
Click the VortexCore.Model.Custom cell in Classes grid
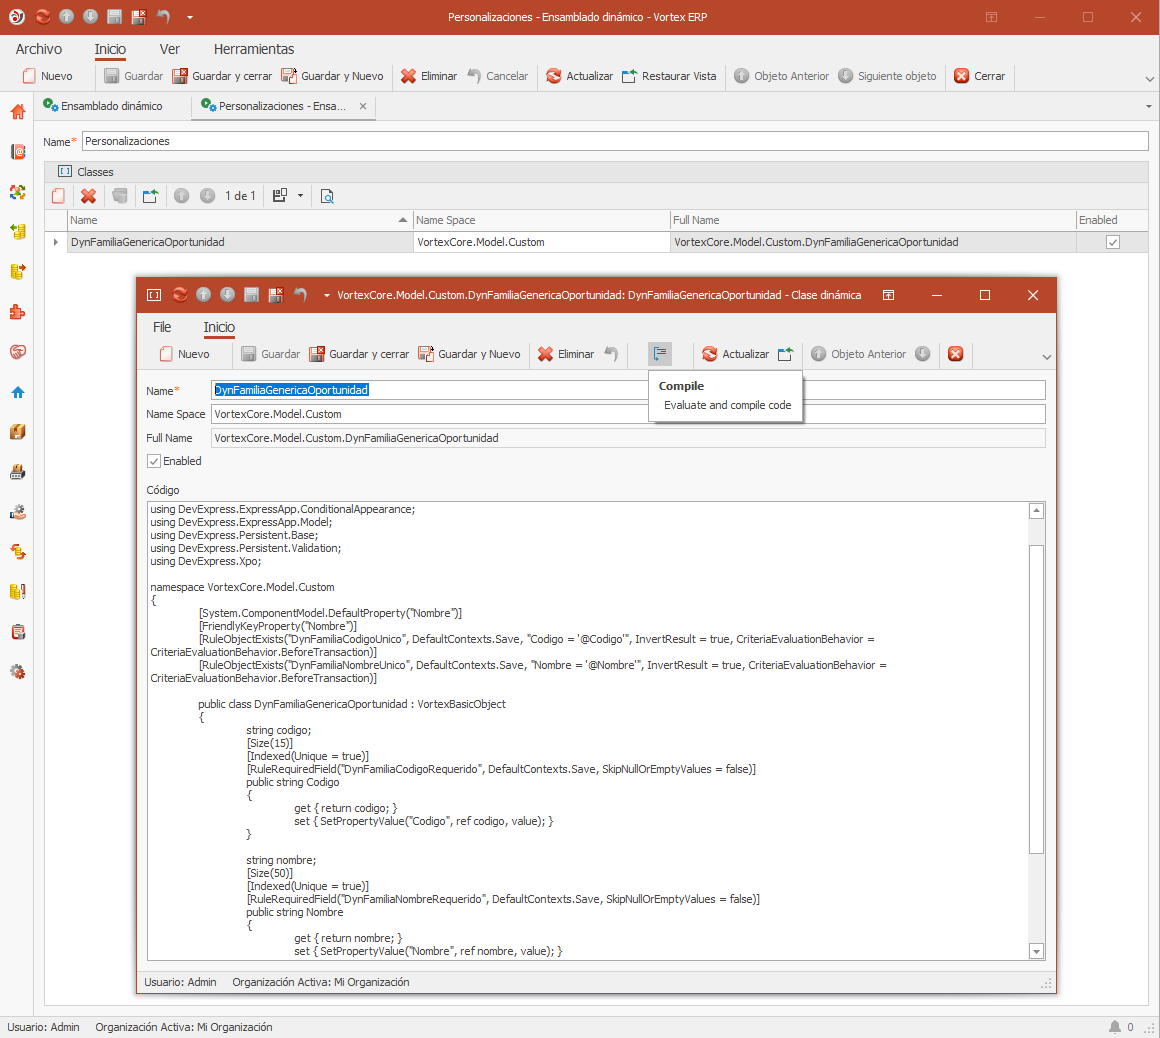pyautogui.click(x=541, y=242)
